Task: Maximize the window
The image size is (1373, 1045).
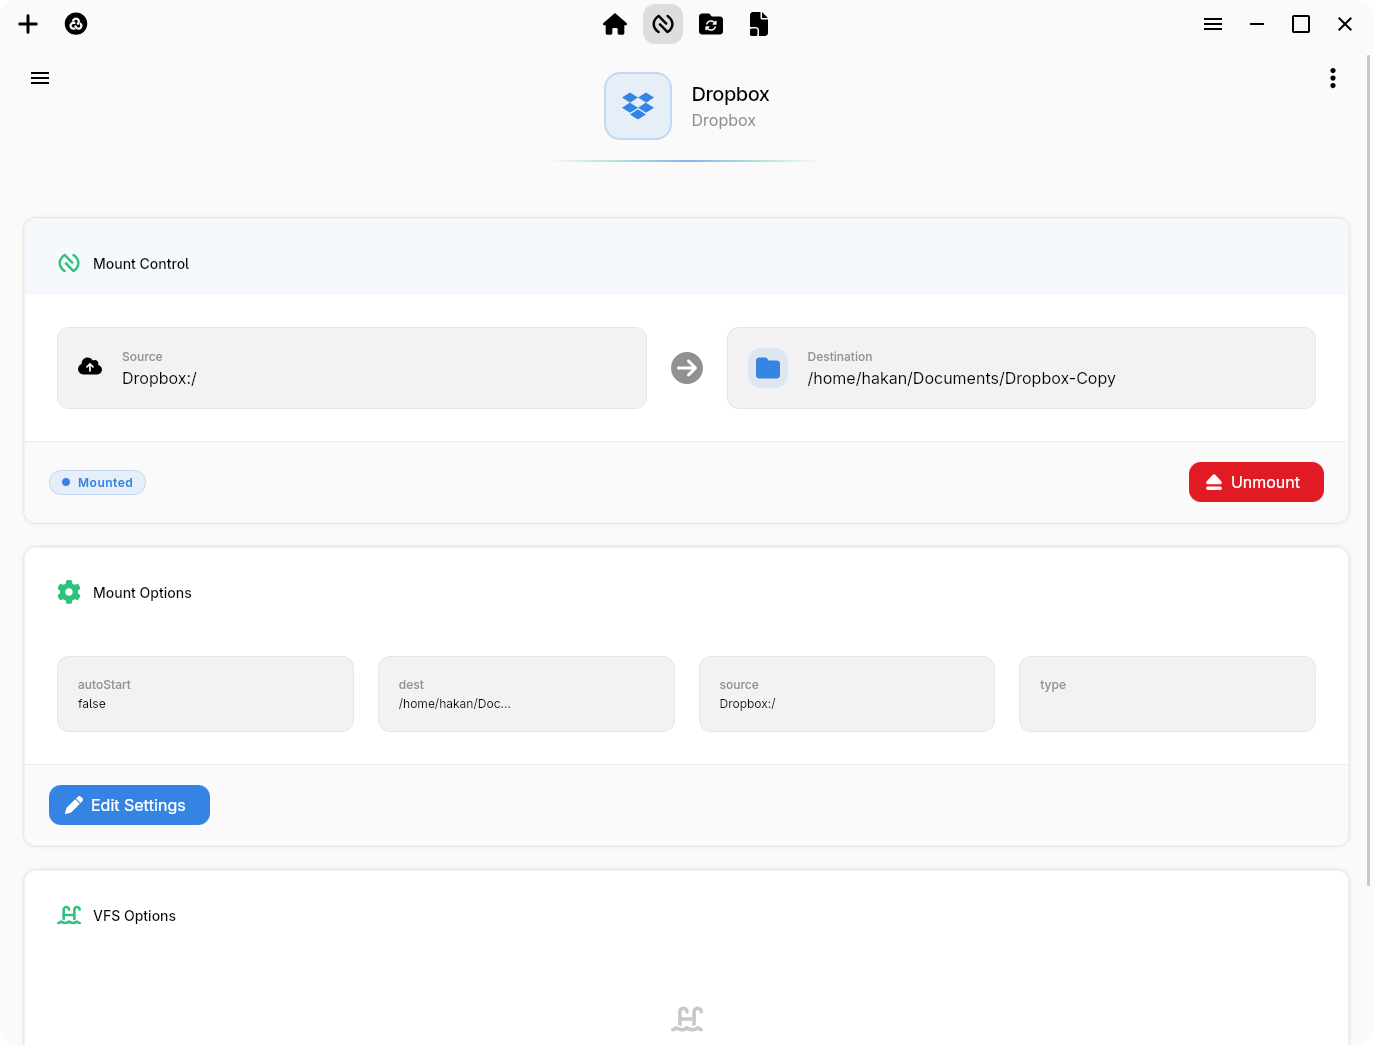Action: (1301, 24)
